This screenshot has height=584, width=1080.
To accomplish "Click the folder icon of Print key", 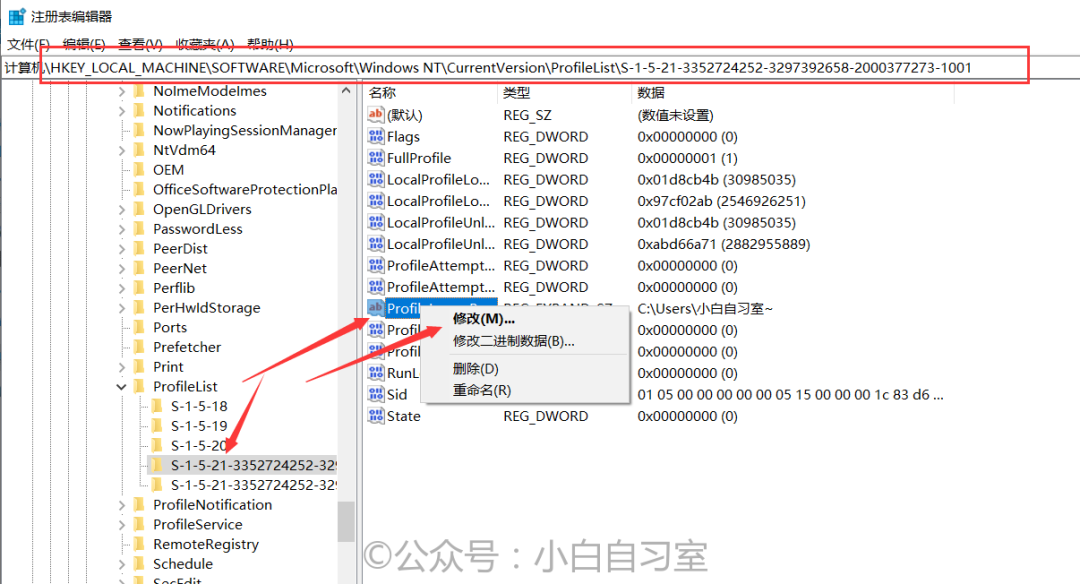I will coord(140,366).
